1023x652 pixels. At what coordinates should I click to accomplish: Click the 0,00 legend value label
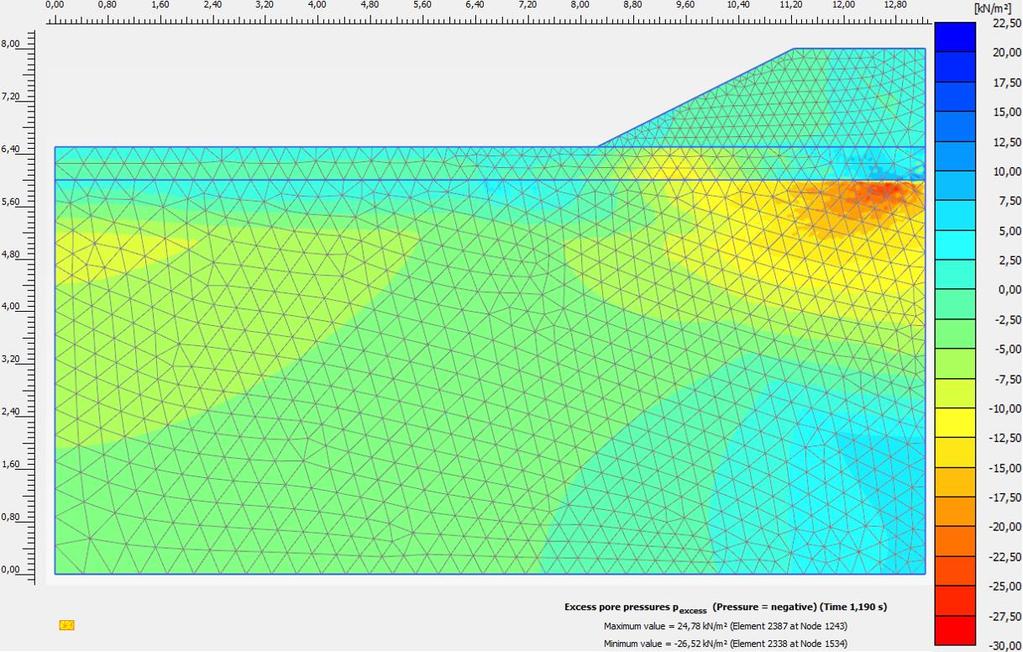pos(998,290)
